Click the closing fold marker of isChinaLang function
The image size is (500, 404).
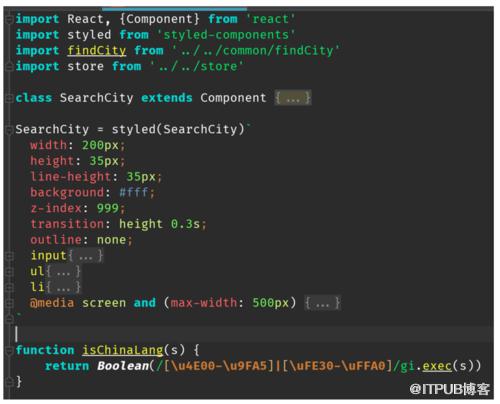point(9,382)
